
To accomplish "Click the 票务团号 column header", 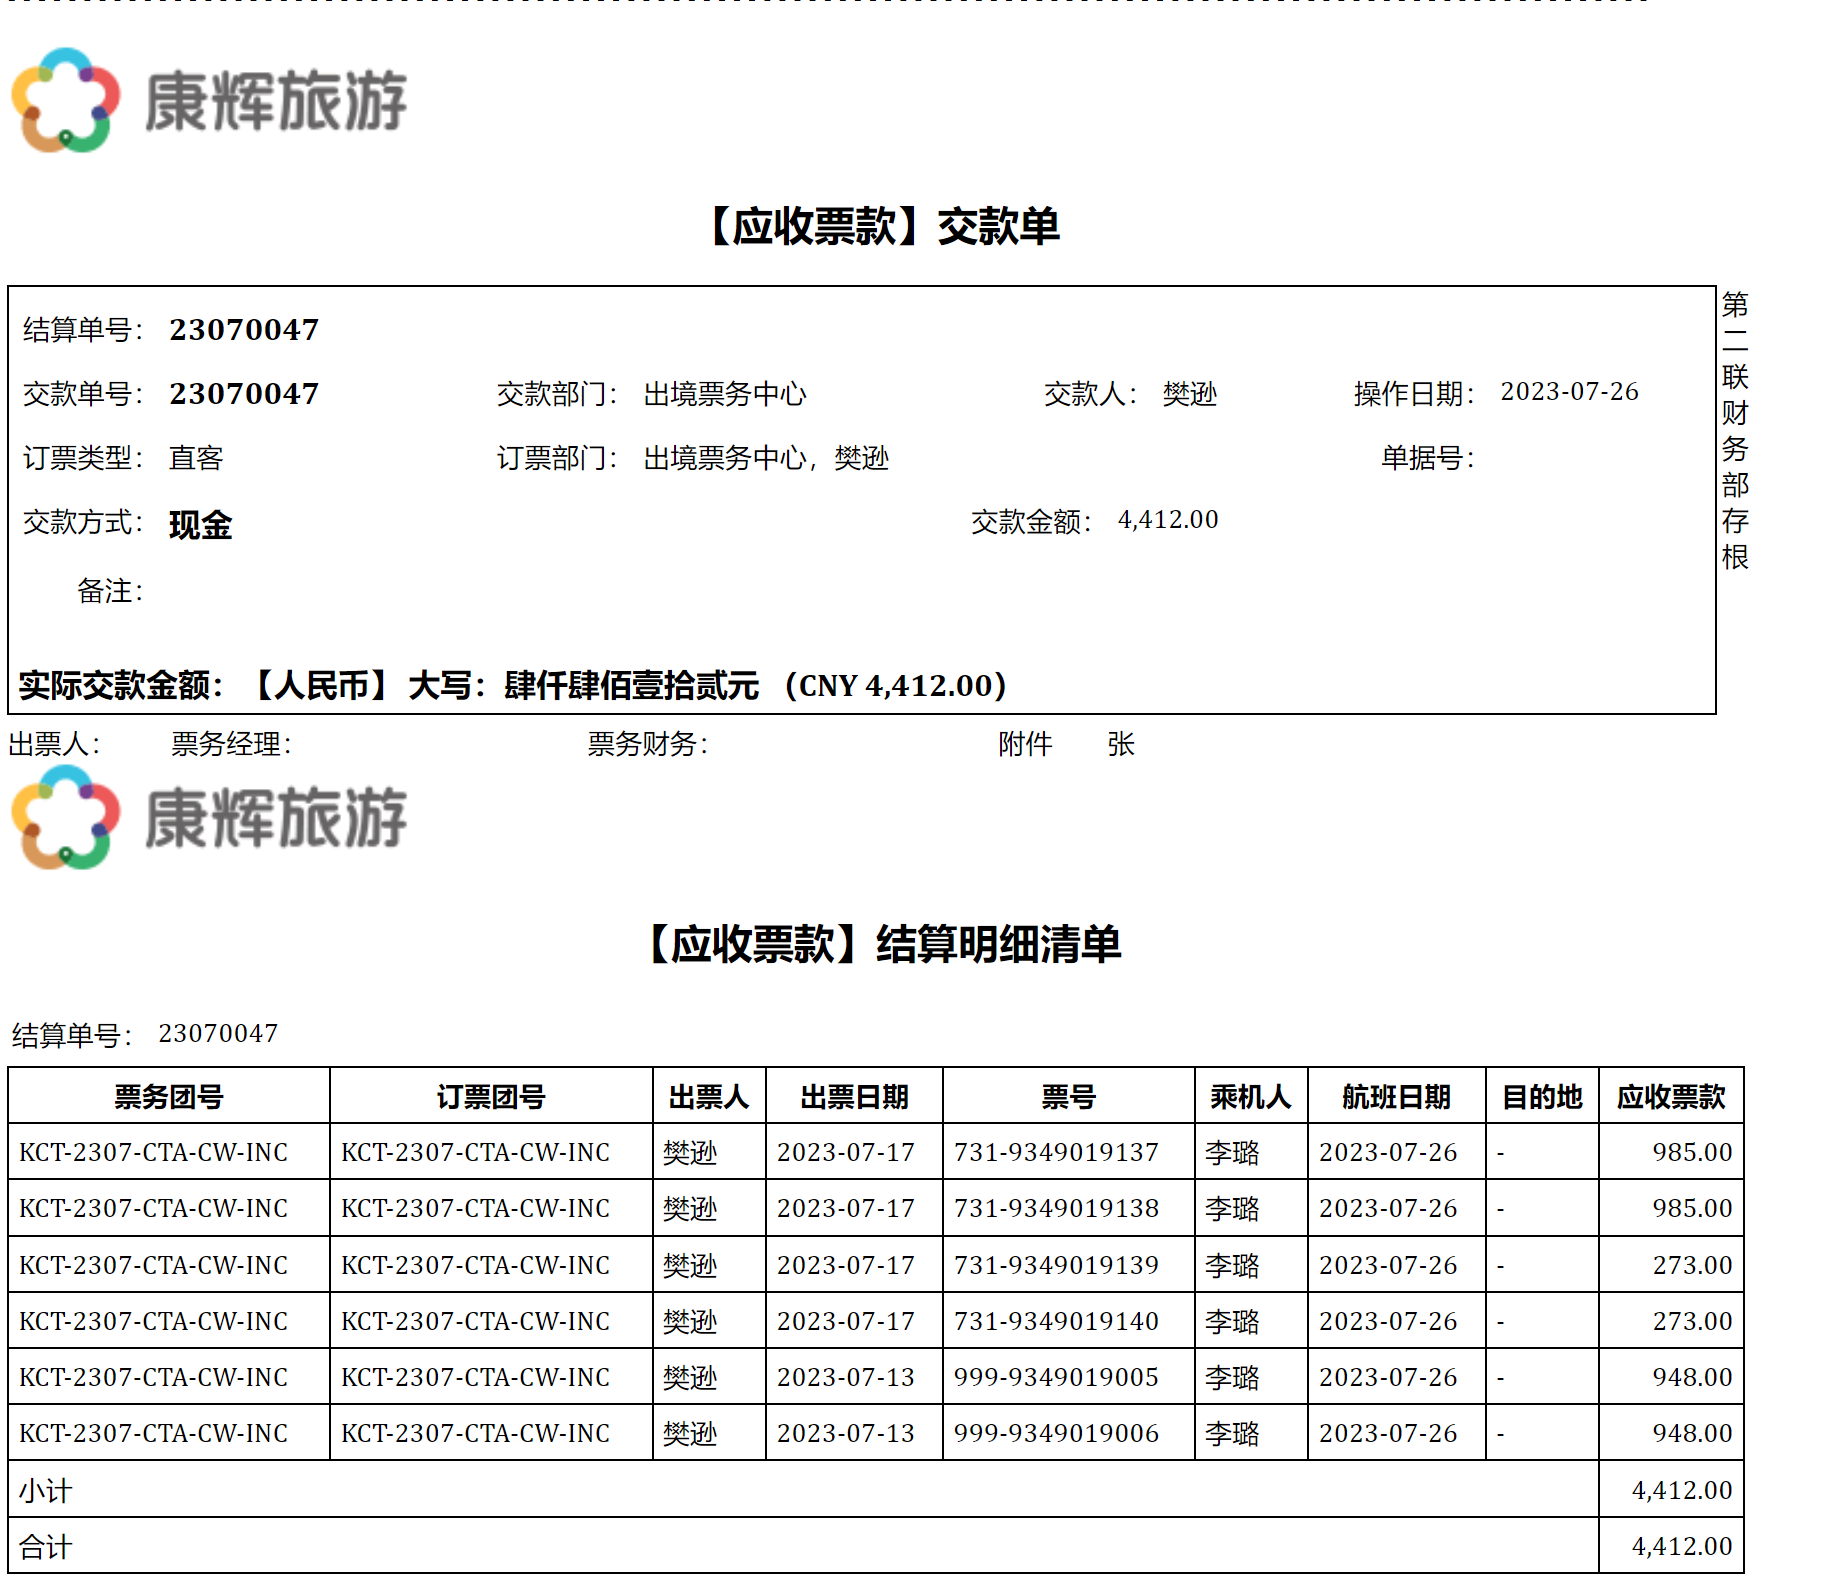I will coord(168,1097).
